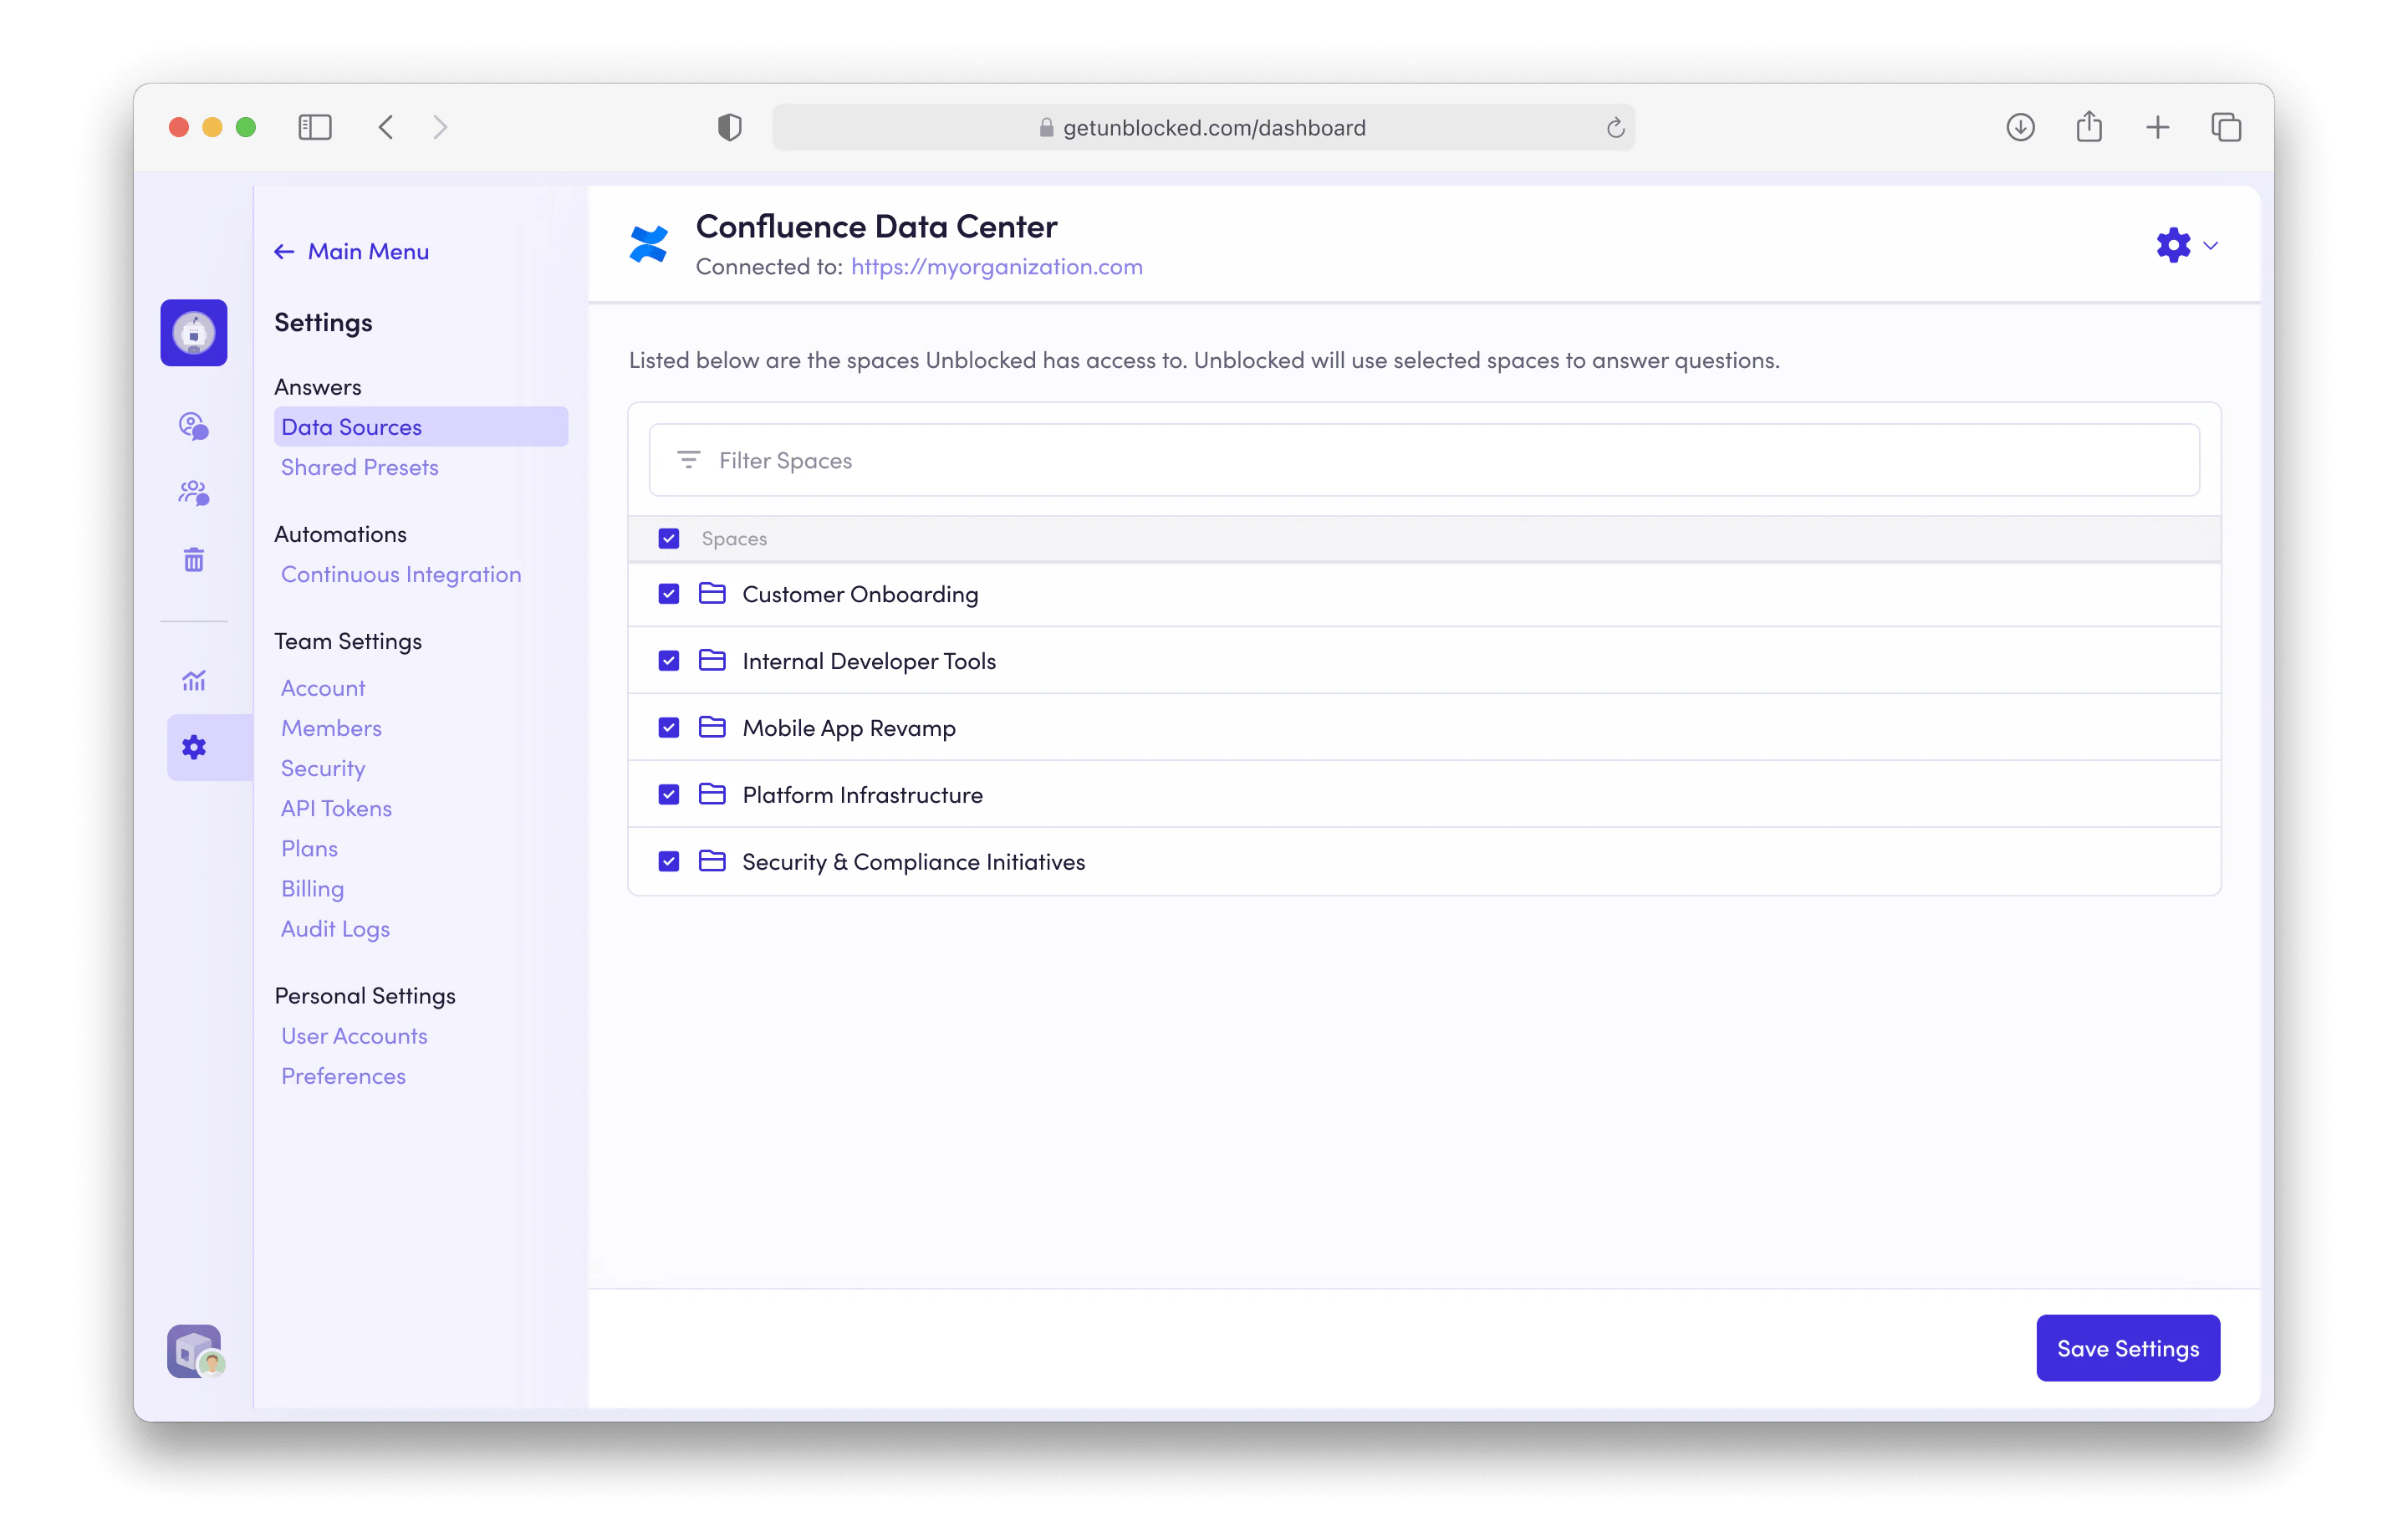2408x1522 pixels.
Task: Select the settings gear in left sidebar
Action: point(194,747)
